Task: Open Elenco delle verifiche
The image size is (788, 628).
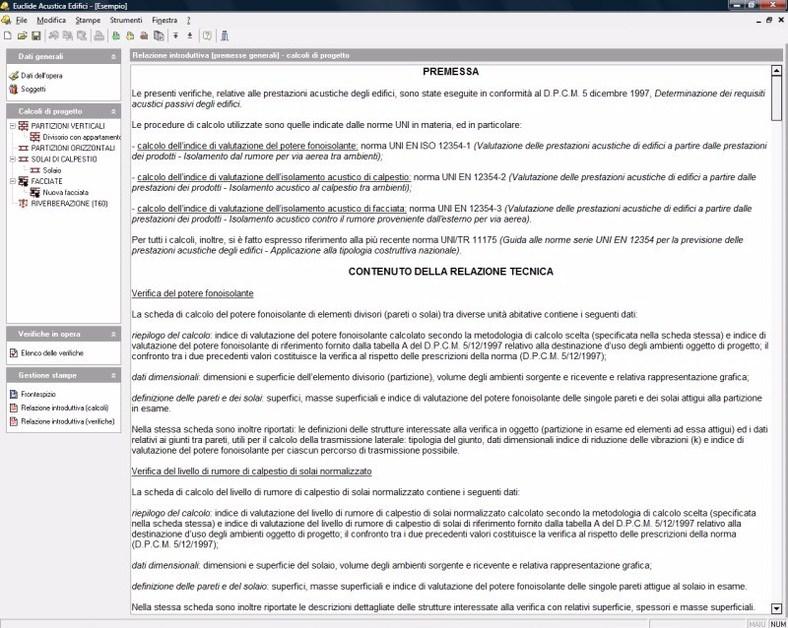Action: (x=52, y=353)
